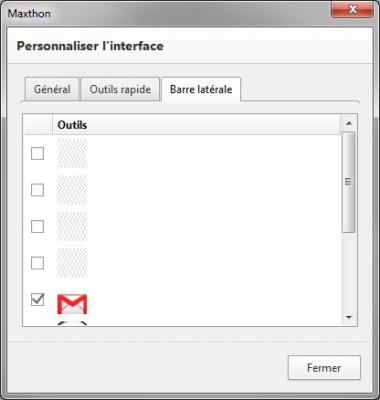
Task: Click the vertical scrollbar thumb
Action: click(349, 182)
